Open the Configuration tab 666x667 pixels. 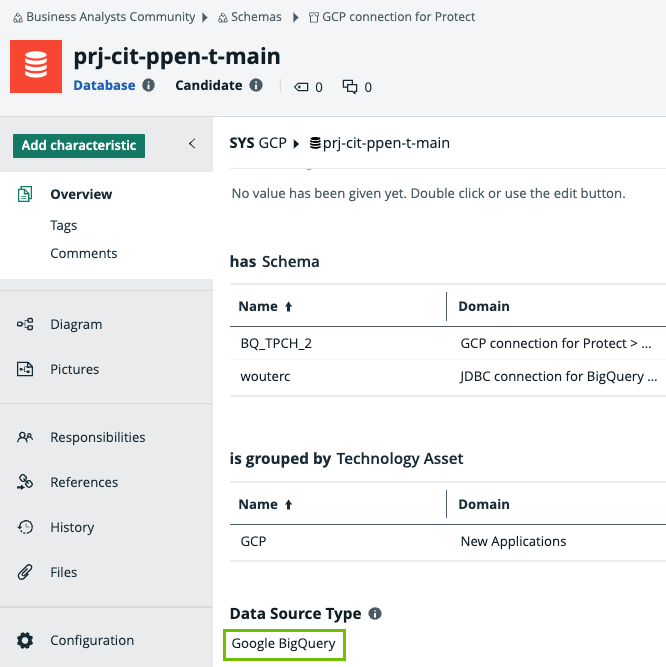(x=92, y=640)
